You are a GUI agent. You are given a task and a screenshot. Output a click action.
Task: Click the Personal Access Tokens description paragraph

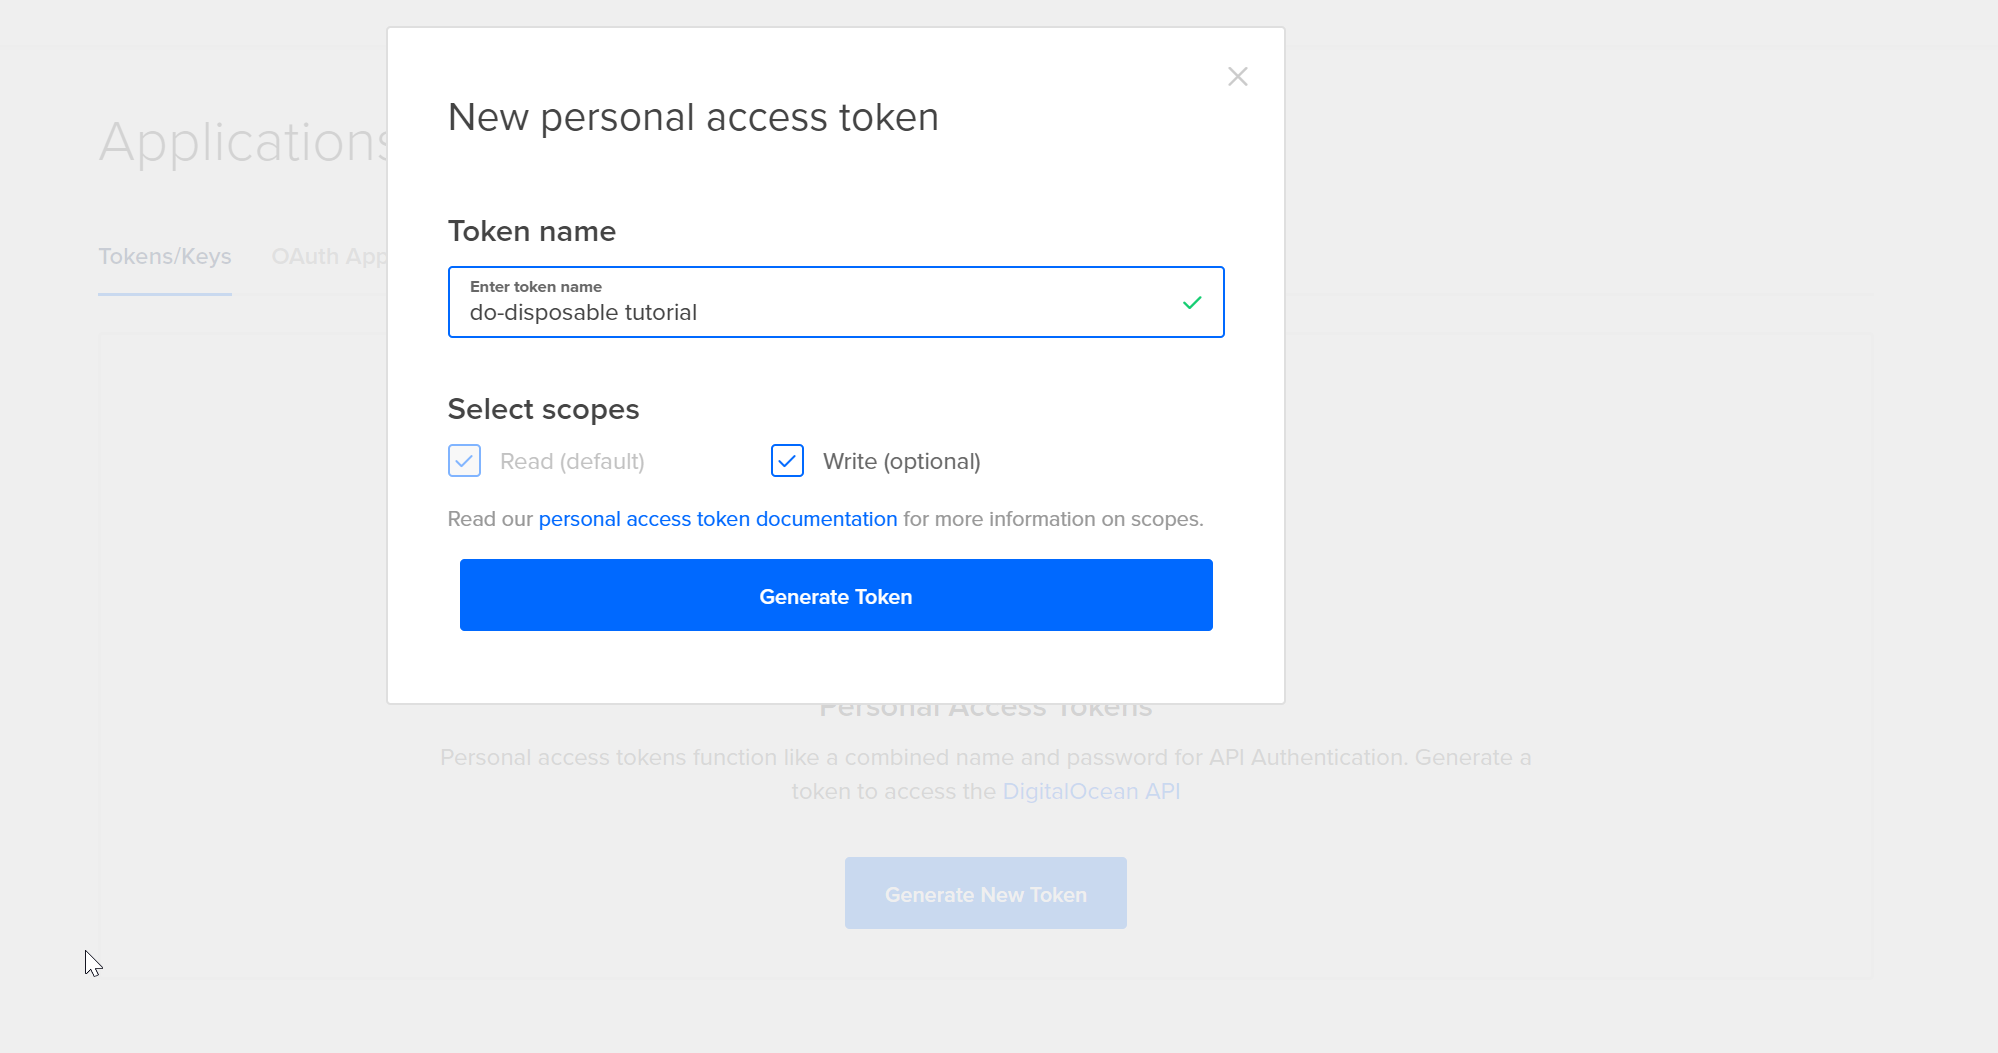pyautogui.click(x=985, y=758)
